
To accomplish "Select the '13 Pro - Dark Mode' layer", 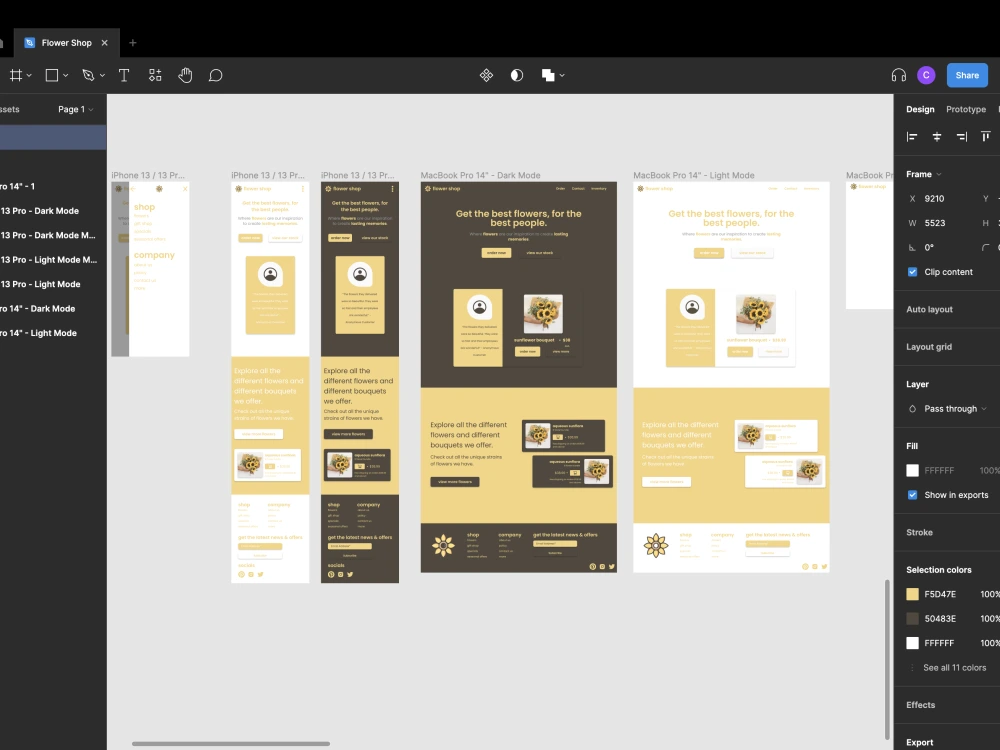I will pyautogui.click(x=53, y=210).
